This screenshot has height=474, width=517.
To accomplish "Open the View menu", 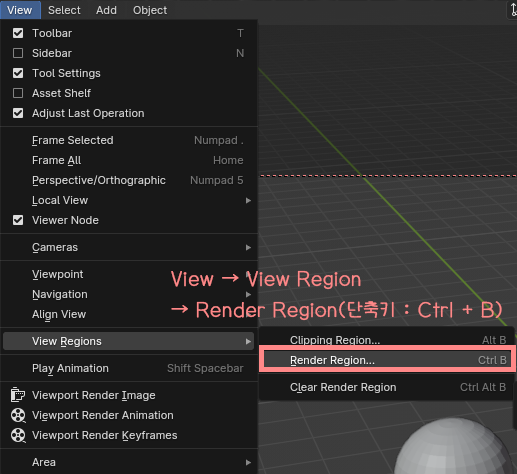I will coord(20,10).
